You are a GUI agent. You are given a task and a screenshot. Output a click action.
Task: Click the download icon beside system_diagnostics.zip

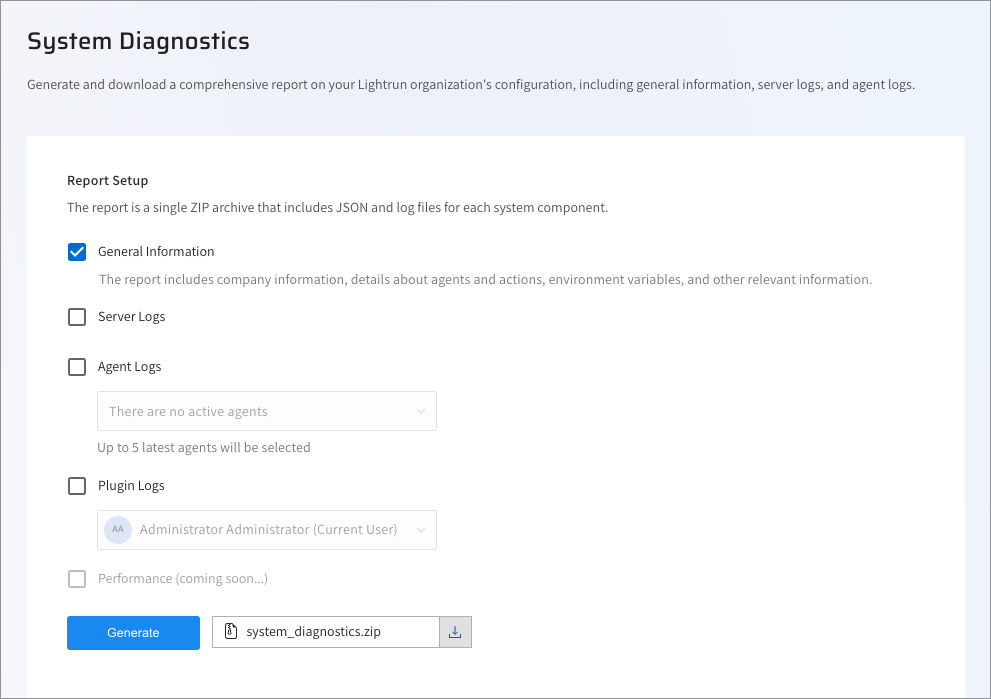[455, 632]
